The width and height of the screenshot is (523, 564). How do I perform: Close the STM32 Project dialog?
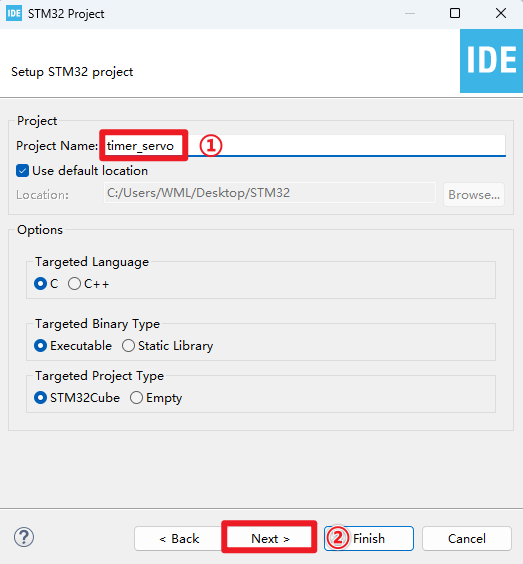[501, 13]
